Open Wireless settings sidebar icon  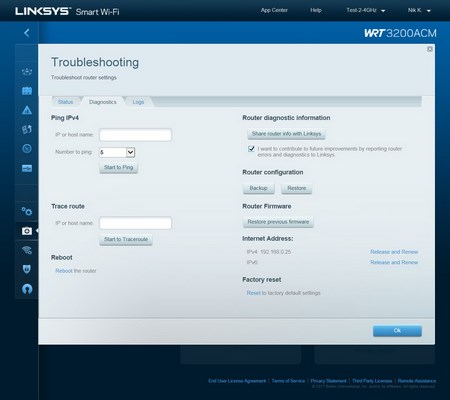click(x=27, y=250)
